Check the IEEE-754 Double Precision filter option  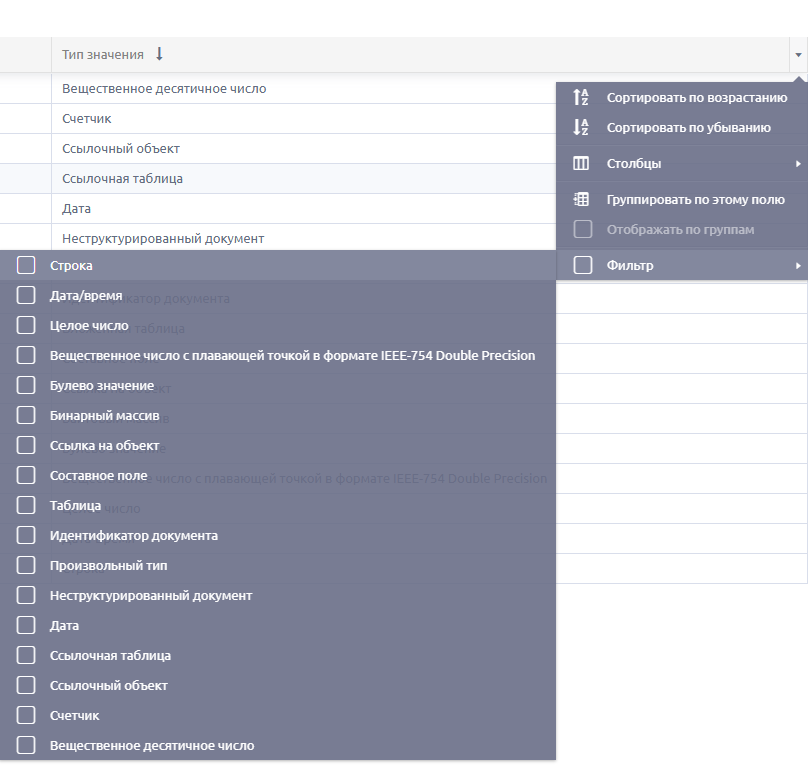click(26, 355)
